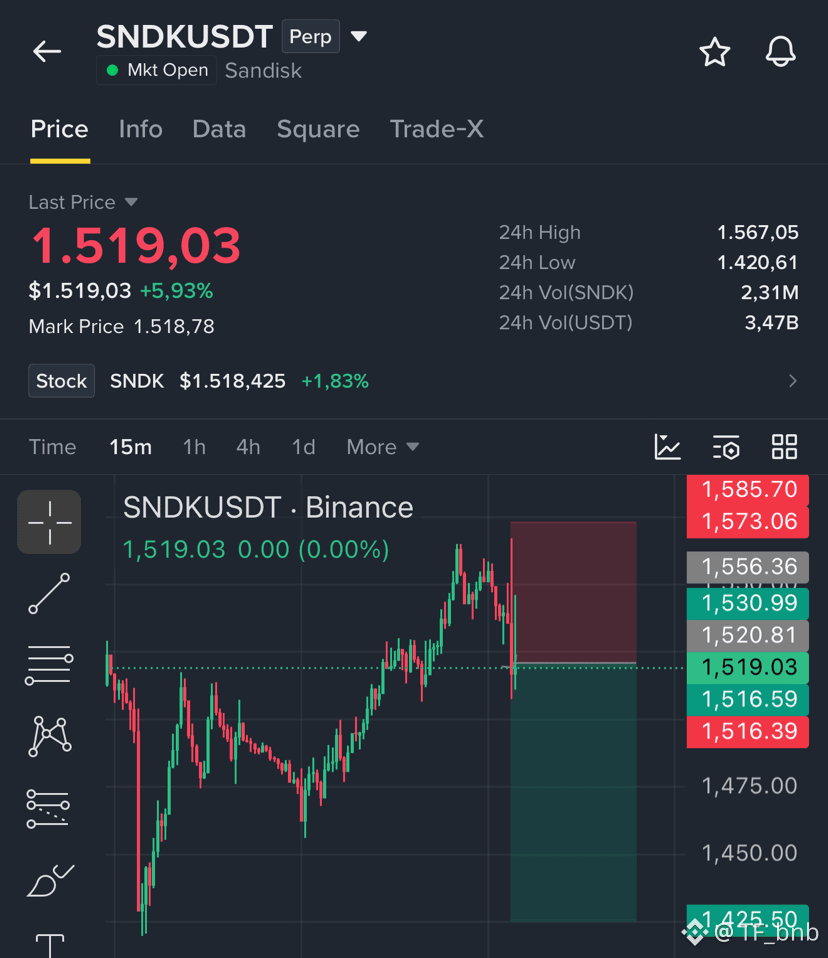Open the Price tab
The image size is (828, 958).
[x=60, y=130]
